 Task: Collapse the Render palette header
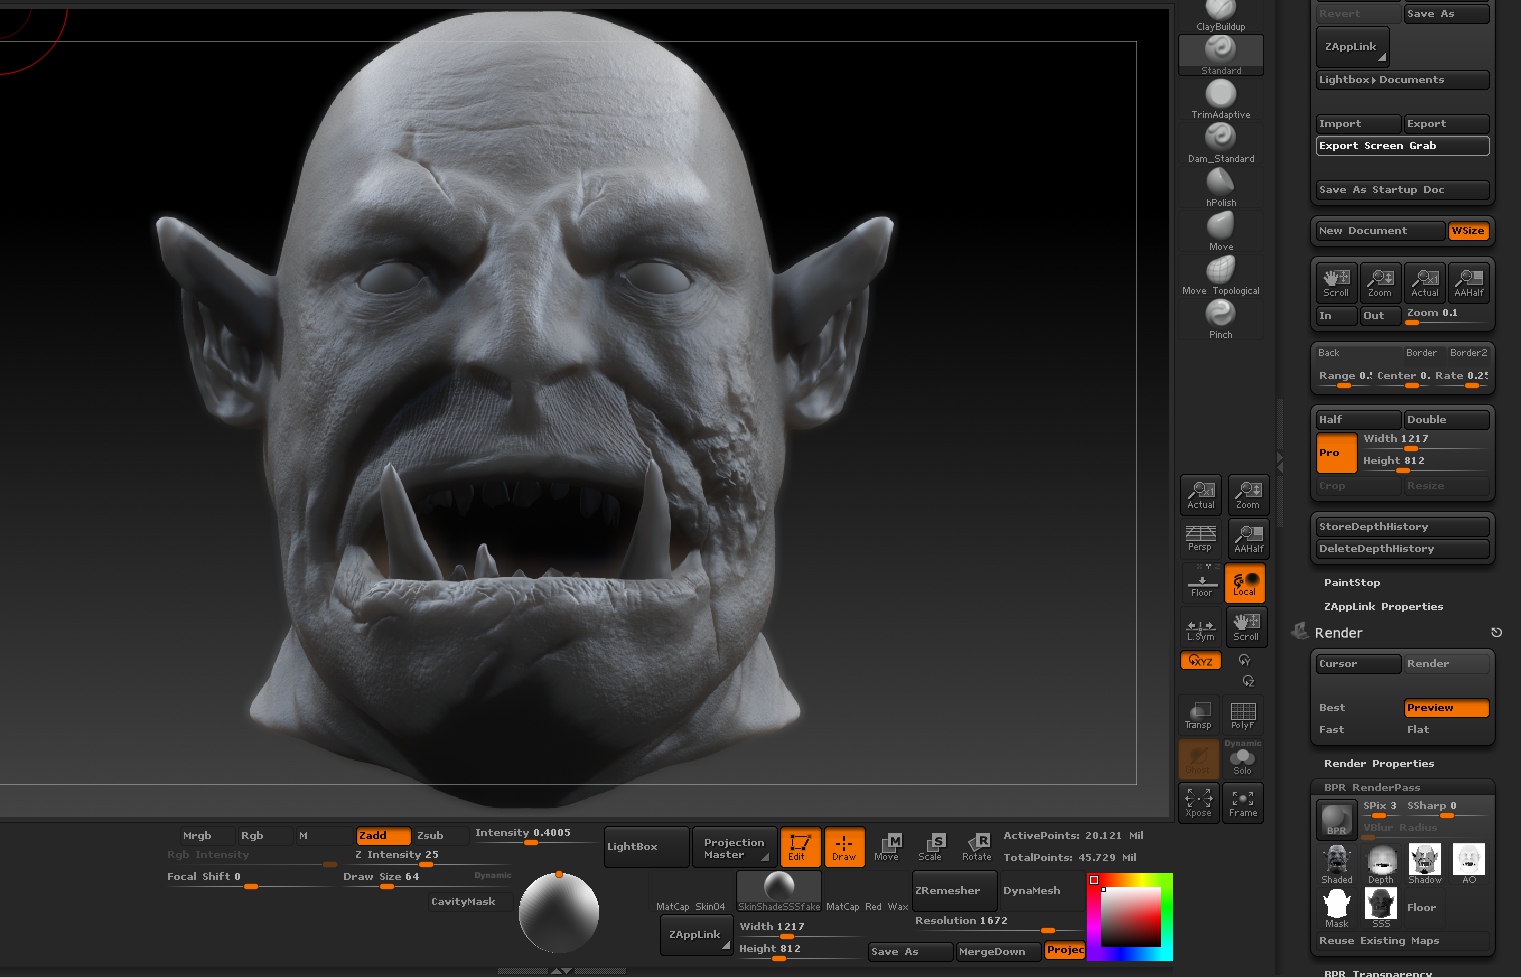point(1338,633)
